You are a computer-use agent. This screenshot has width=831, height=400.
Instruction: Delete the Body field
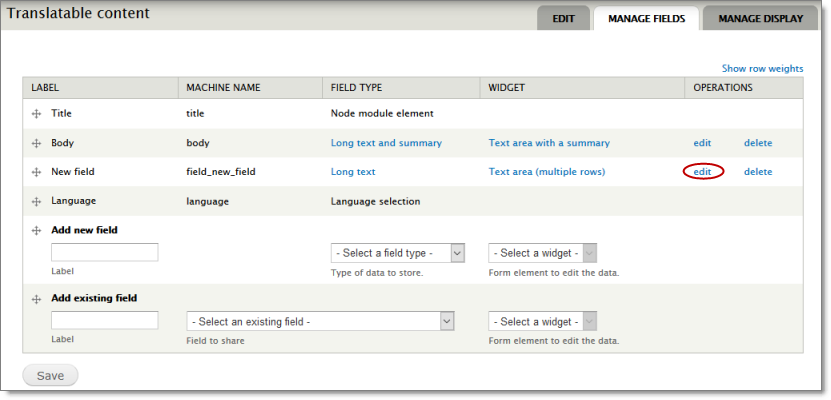758,143
